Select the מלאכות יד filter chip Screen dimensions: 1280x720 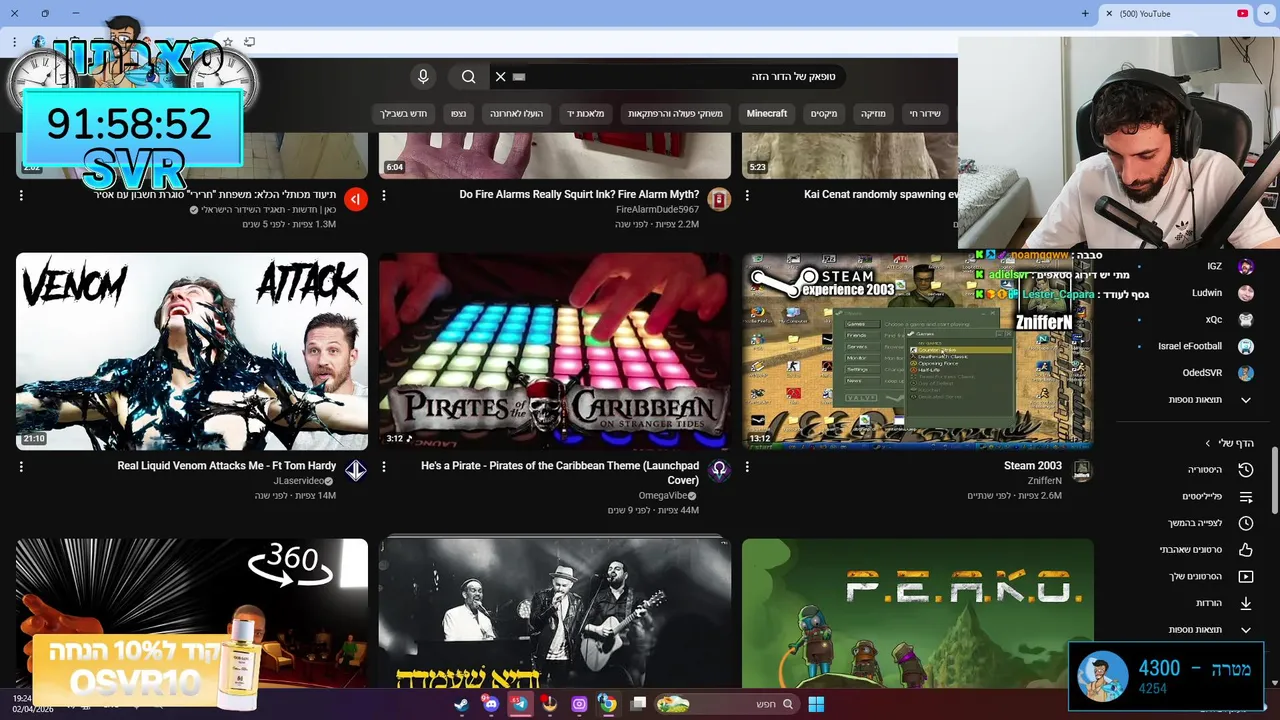pos(585,114)
